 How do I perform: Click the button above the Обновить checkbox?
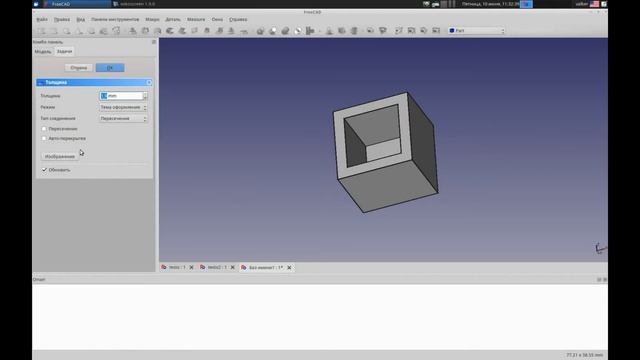click(x=60, y=156)
